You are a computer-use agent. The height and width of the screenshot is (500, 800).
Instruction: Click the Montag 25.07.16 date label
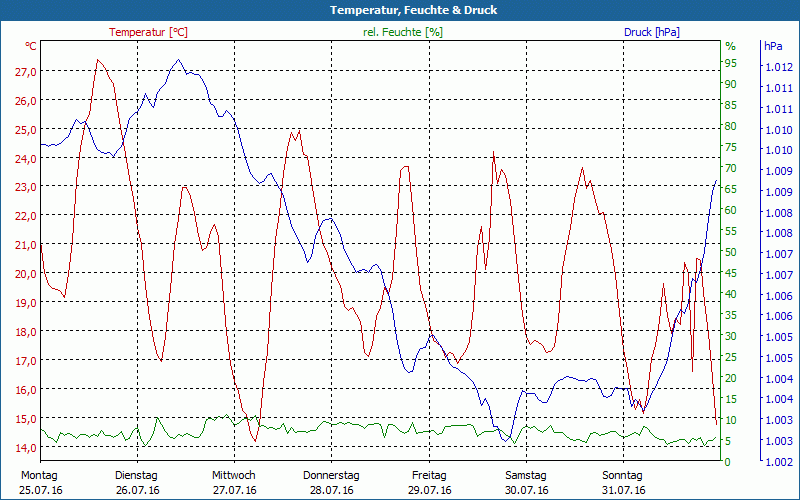pos(40,482)
